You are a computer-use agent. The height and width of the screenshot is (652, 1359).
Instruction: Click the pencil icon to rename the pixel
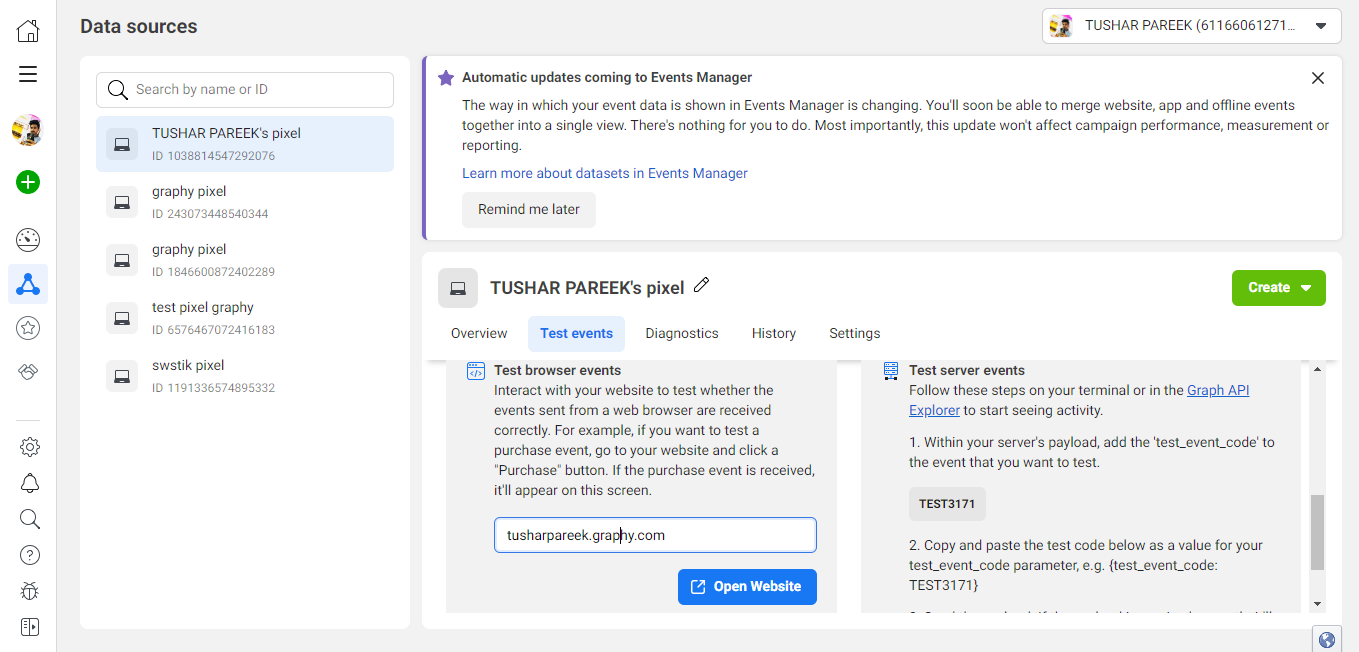click(x=701, y=285)
